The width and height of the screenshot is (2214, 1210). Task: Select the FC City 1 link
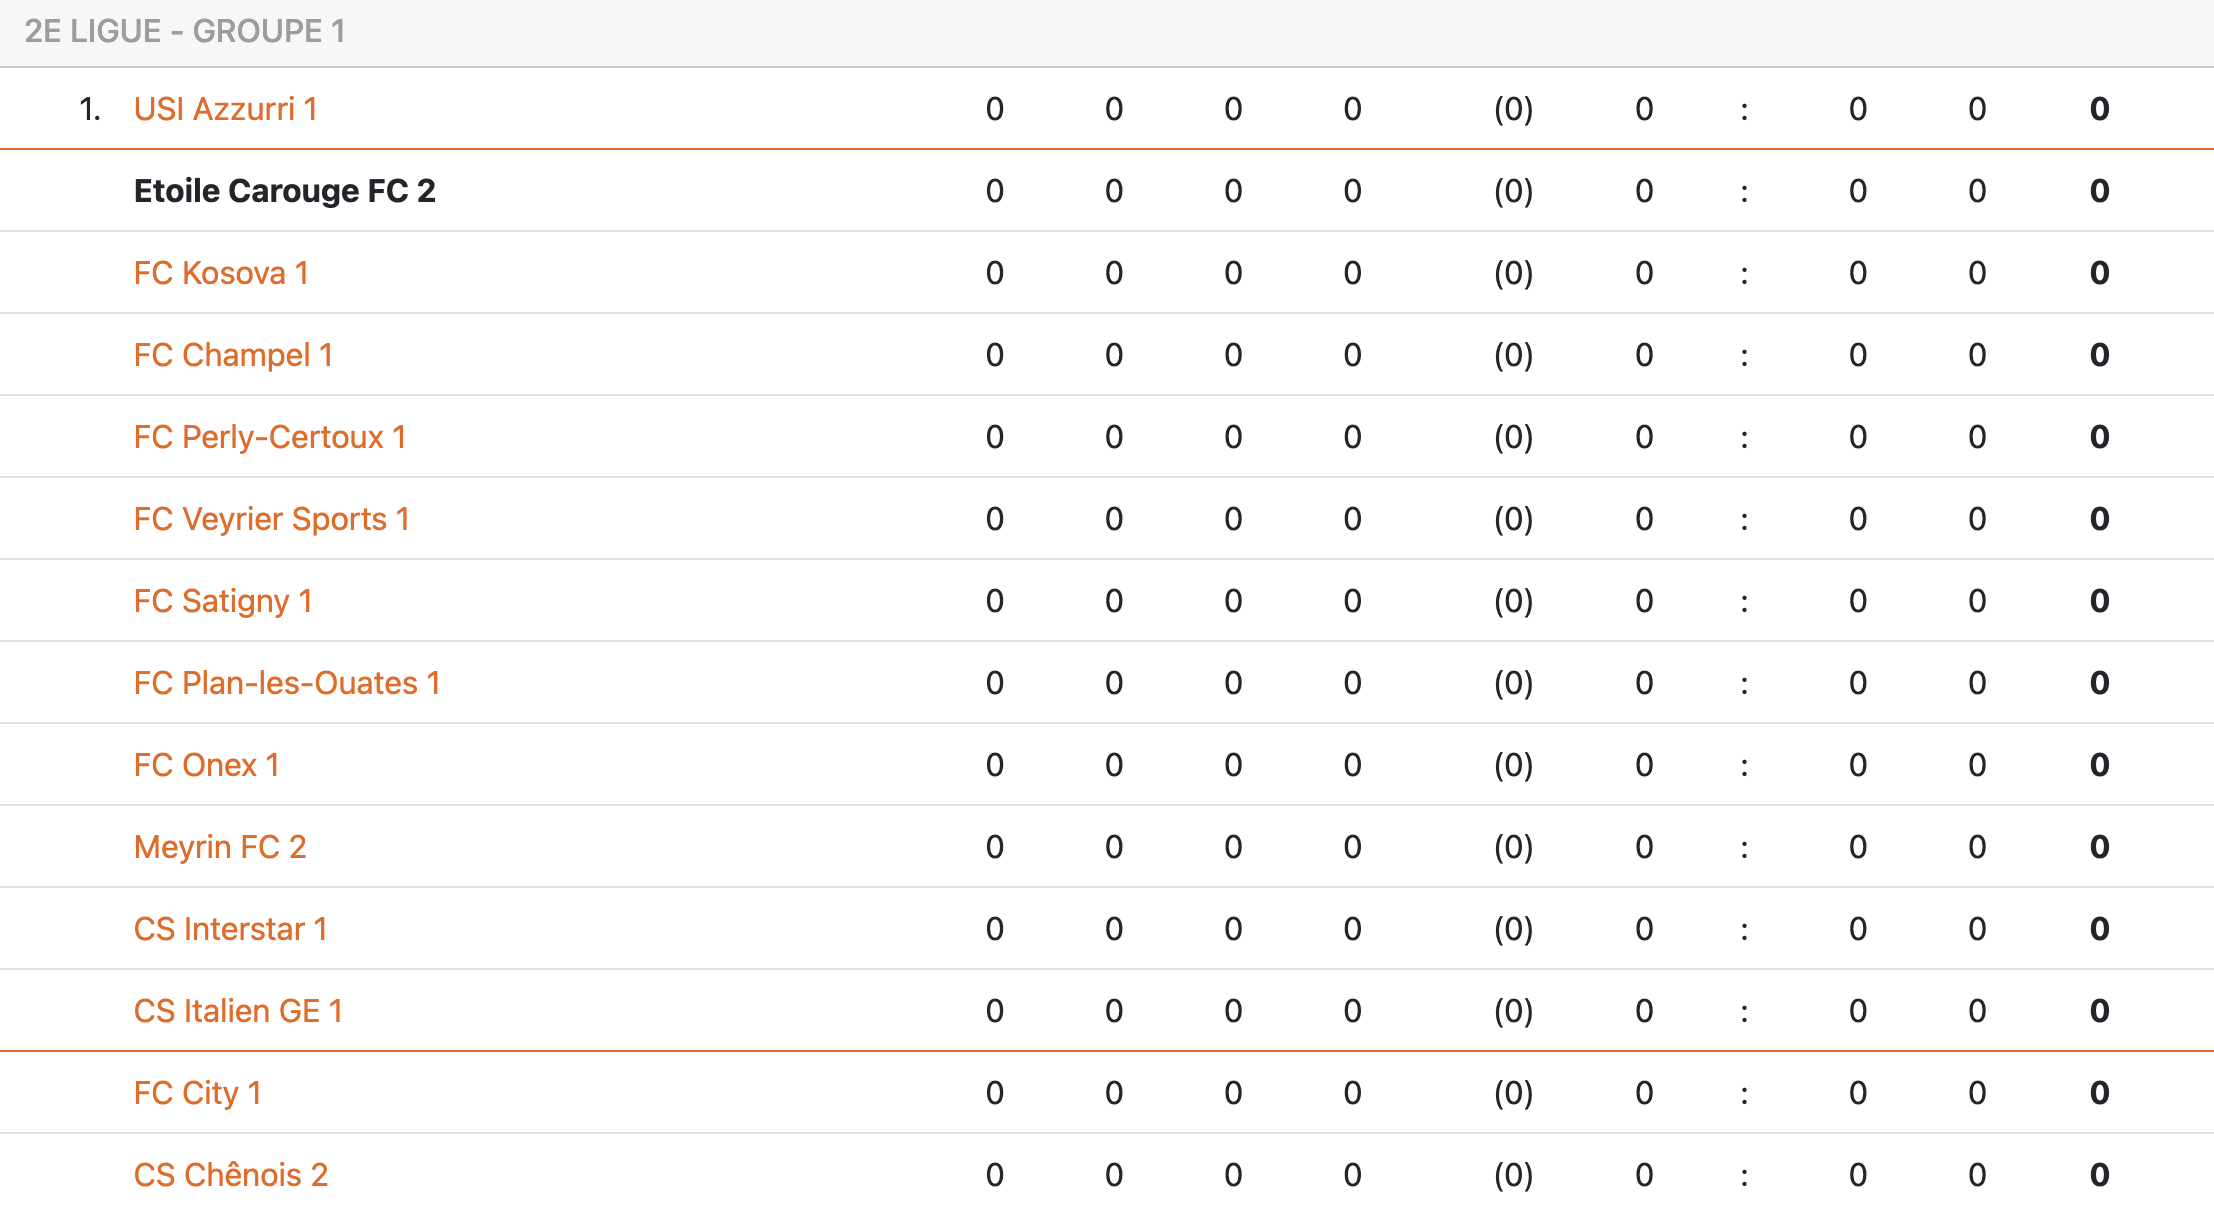(x=197, y=1093)
